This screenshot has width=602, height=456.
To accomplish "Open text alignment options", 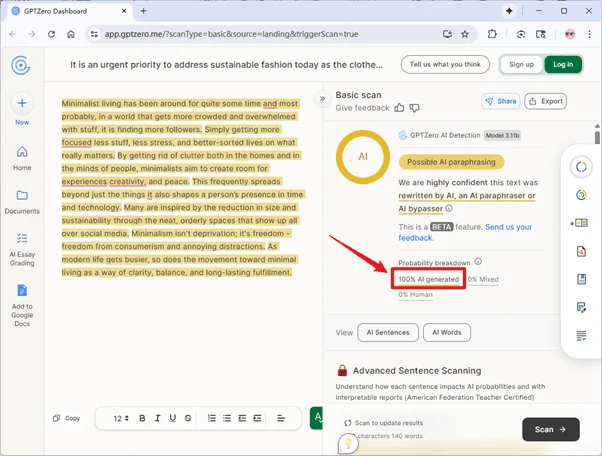I will (281, 418).
